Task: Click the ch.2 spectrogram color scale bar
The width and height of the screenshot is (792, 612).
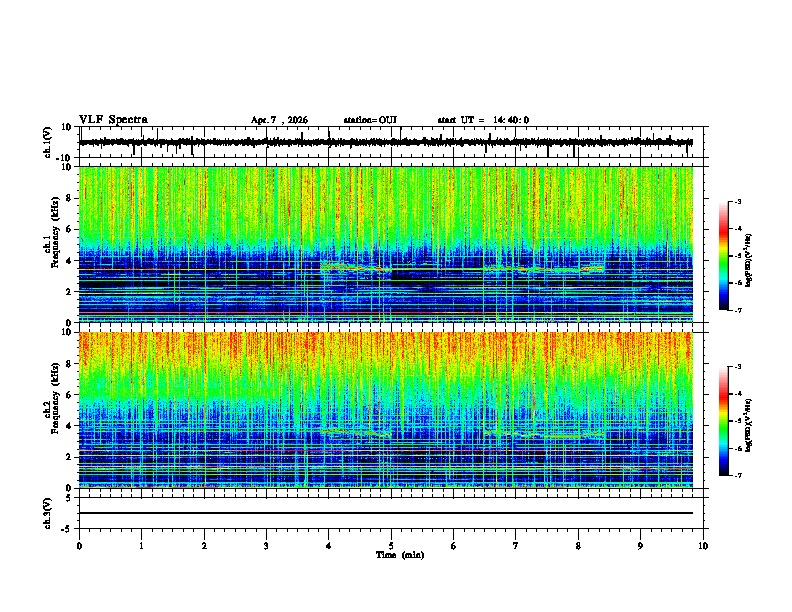Action: click(723, 421)
